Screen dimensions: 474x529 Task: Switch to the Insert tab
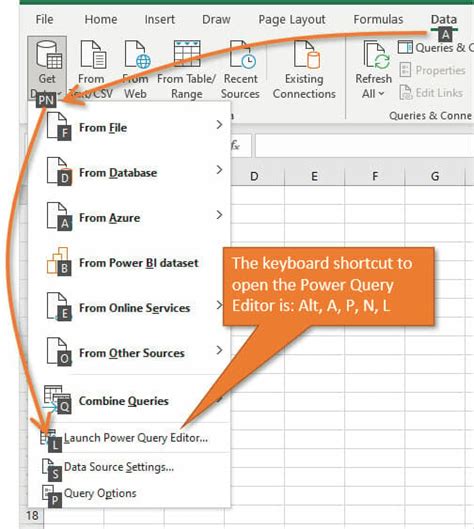pos(160,19)
